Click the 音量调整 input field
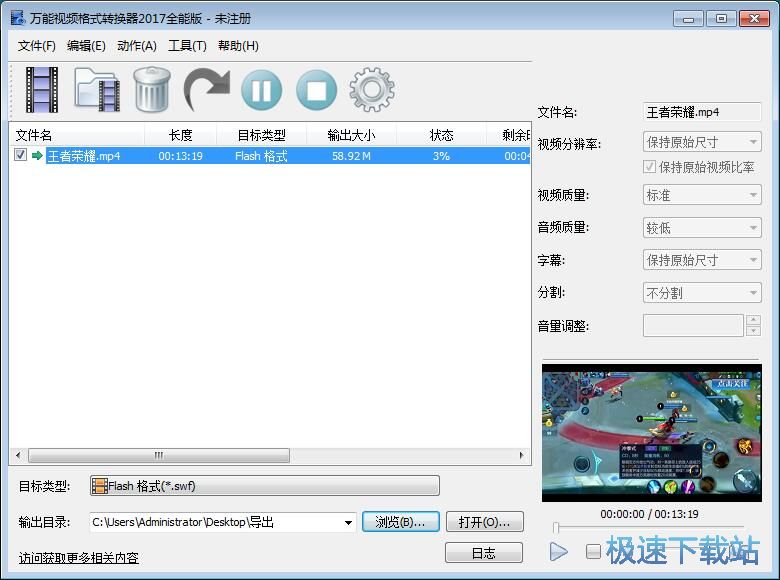 click(x=693, y=326)
